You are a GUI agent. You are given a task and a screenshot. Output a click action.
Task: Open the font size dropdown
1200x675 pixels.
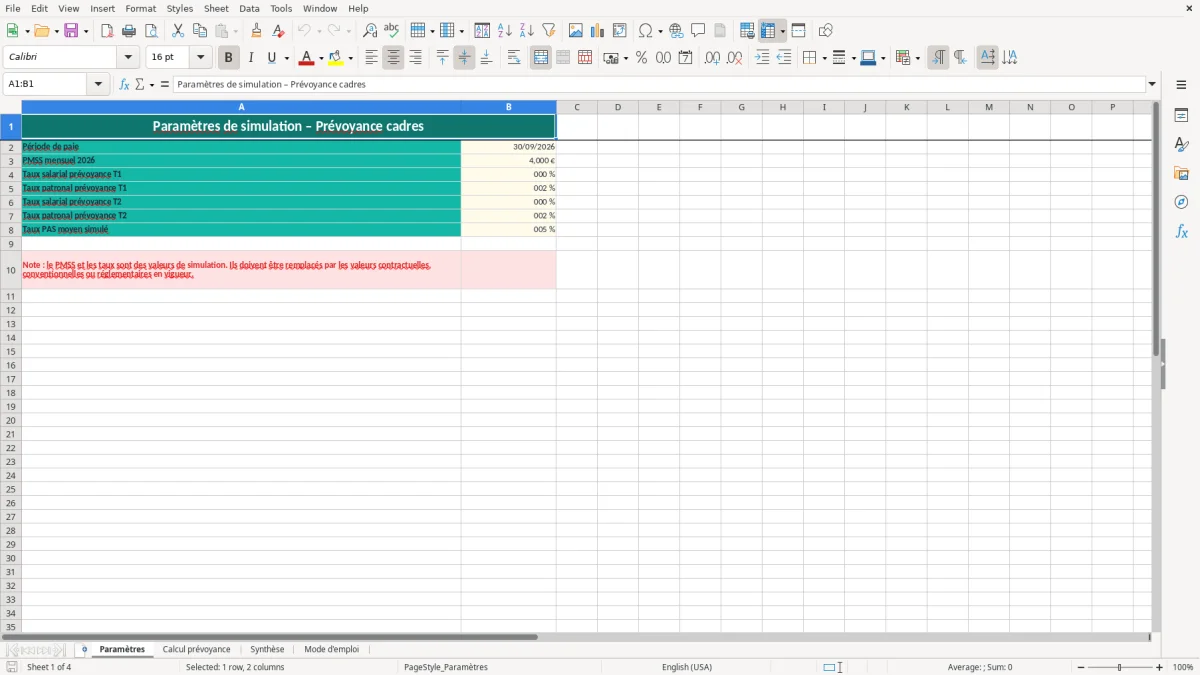pos(200,58)
